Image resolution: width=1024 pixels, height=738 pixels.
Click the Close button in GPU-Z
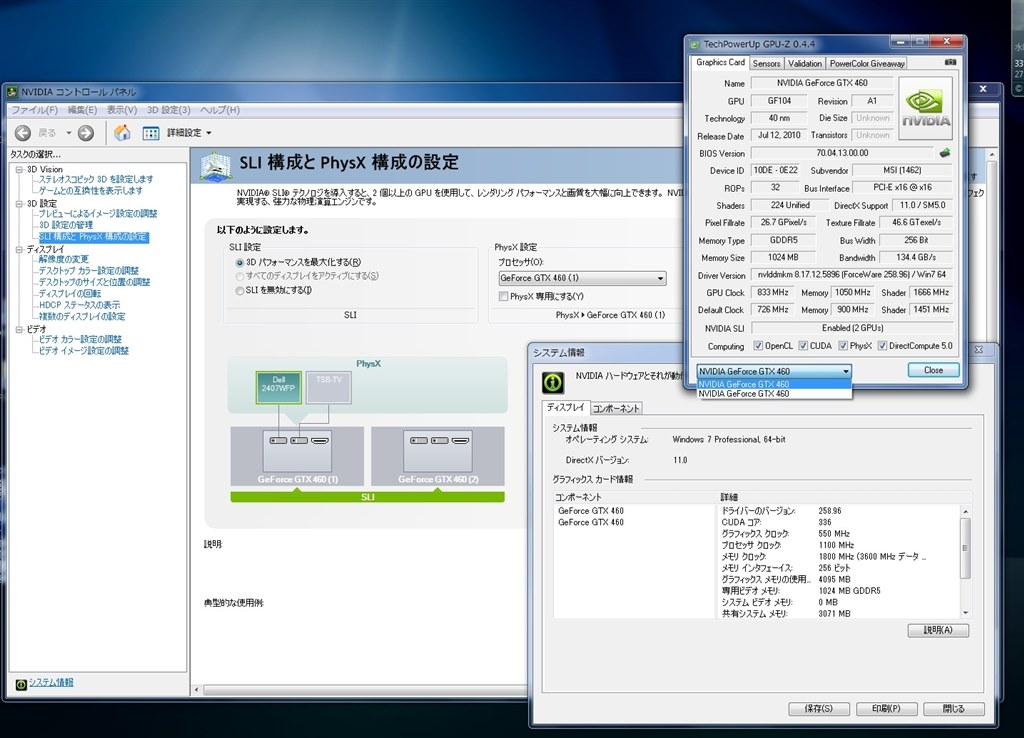point(933,370)
